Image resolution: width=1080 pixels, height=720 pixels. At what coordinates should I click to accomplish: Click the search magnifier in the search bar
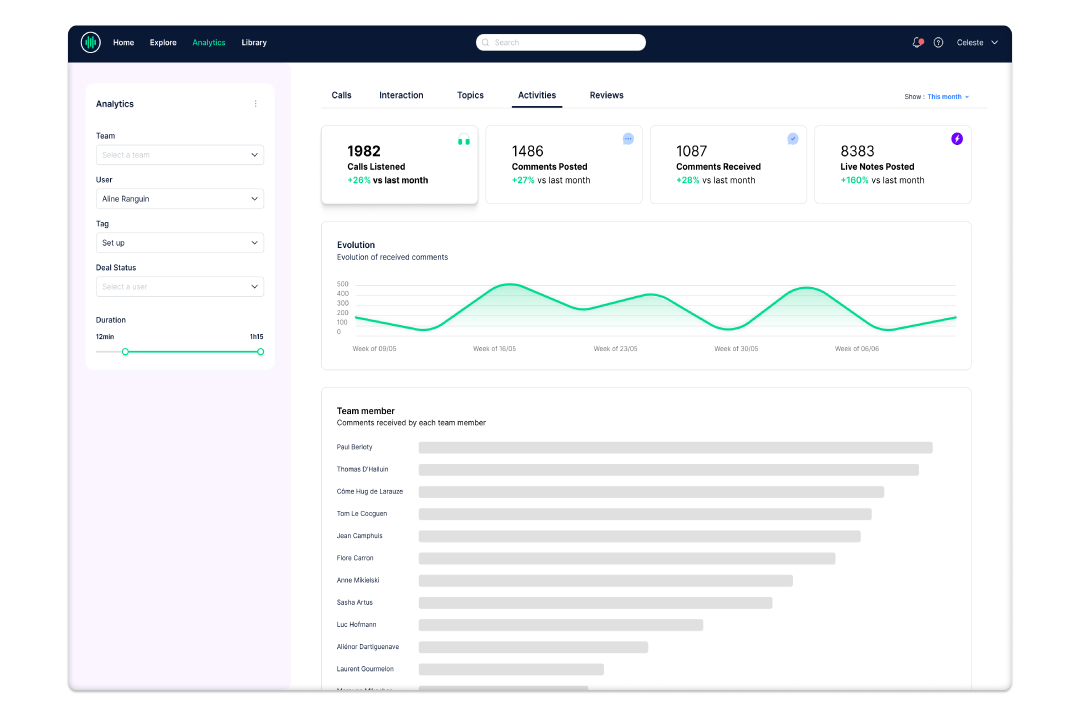tap(485, 42)
